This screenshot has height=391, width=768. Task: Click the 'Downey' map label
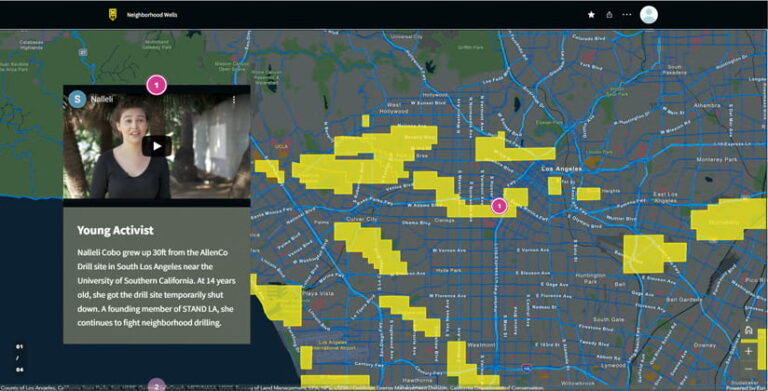click(704, 345)
